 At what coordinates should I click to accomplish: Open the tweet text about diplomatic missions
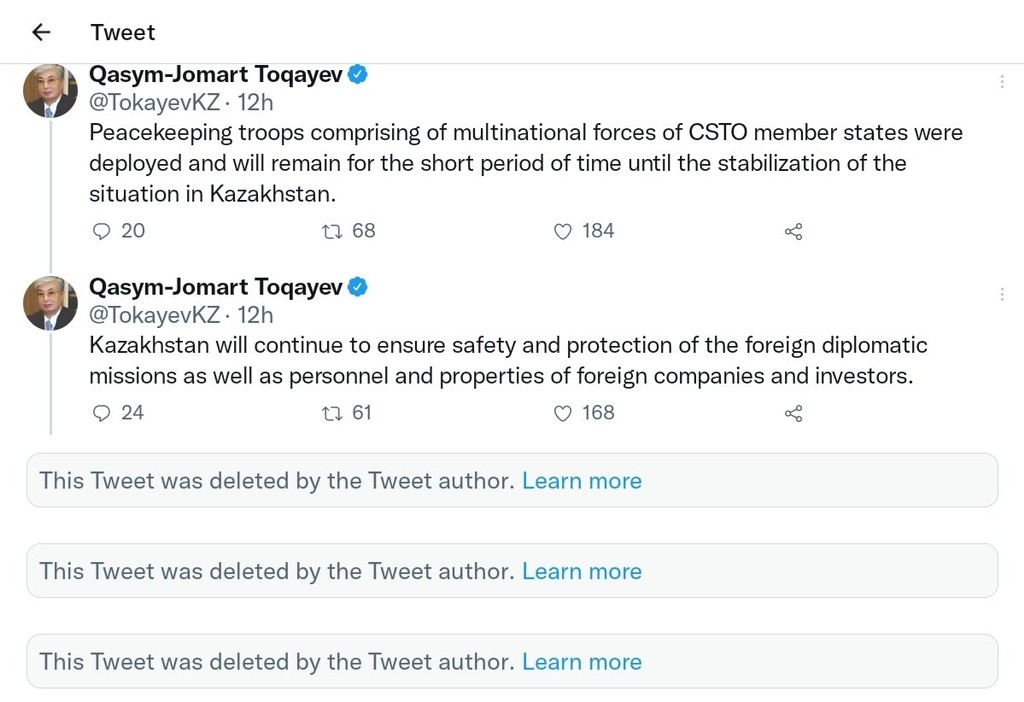pyautogui.click(x=508, y=360)
